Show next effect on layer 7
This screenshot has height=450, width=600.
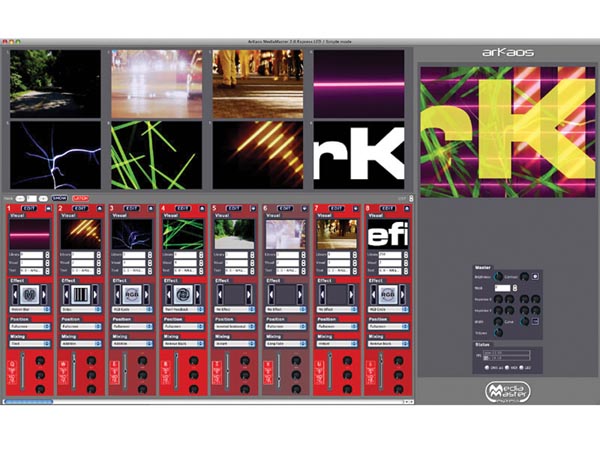352,294
